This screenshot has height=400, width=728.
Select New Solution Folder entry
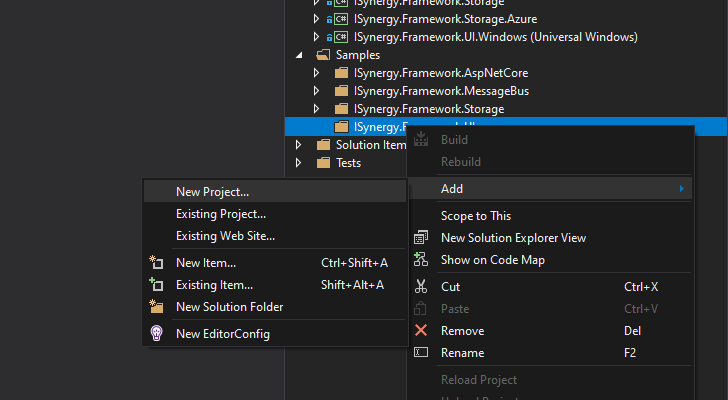[x=275, y=307]
